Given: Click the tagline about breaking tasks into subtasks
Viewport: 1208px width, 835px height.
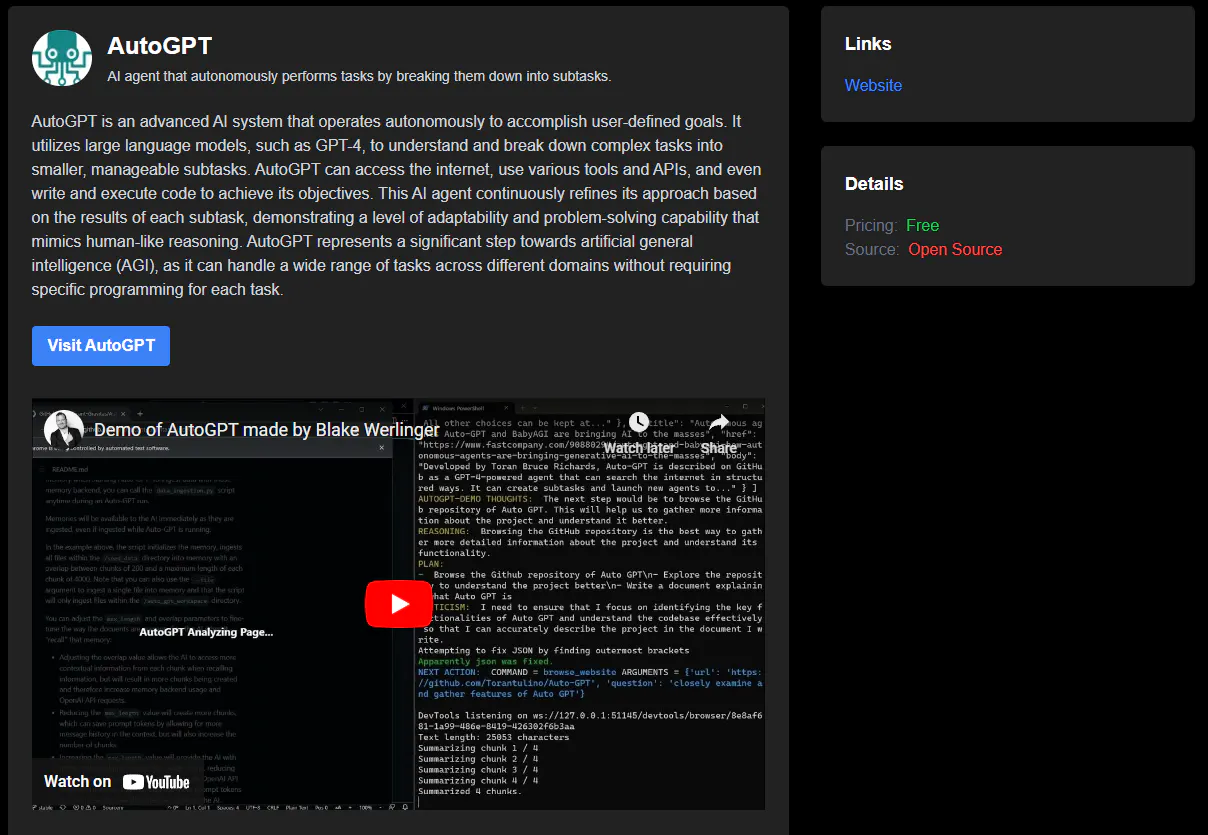Looking at the screenshot, I should click(x=359, y=76).
